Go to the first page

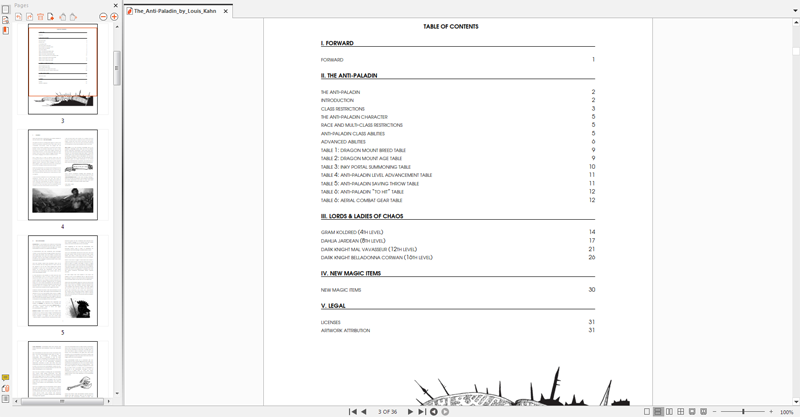pos(352,412)
